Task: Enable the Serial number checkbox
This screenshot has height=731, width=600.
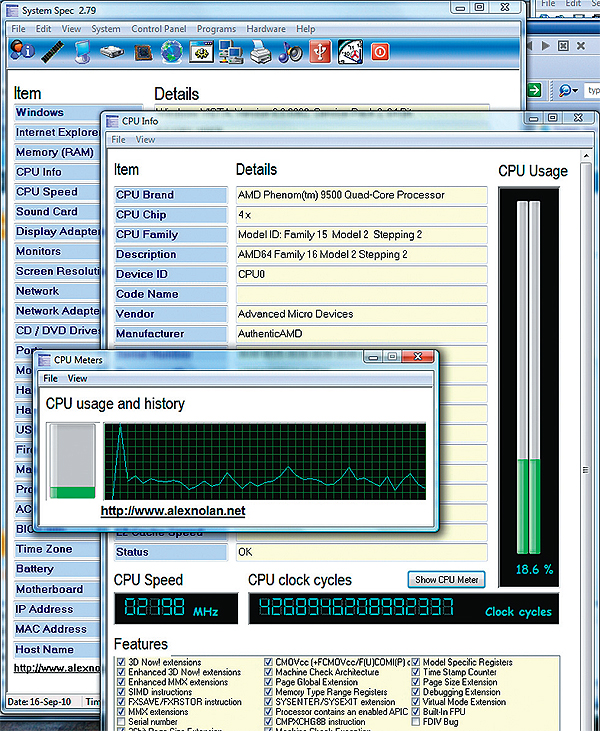Action: coord(121,722)
